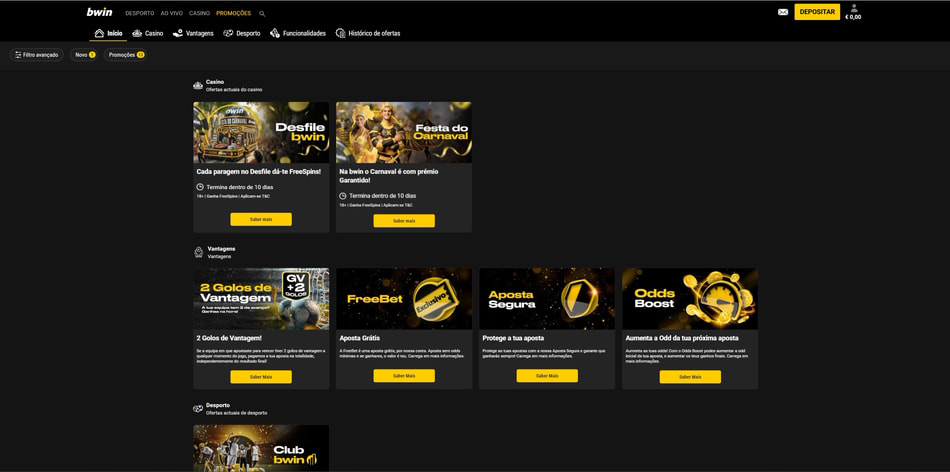Click 'Aumenta a Odd da tua próxima aposta' title
950x472 pixels.
(681, 338)
